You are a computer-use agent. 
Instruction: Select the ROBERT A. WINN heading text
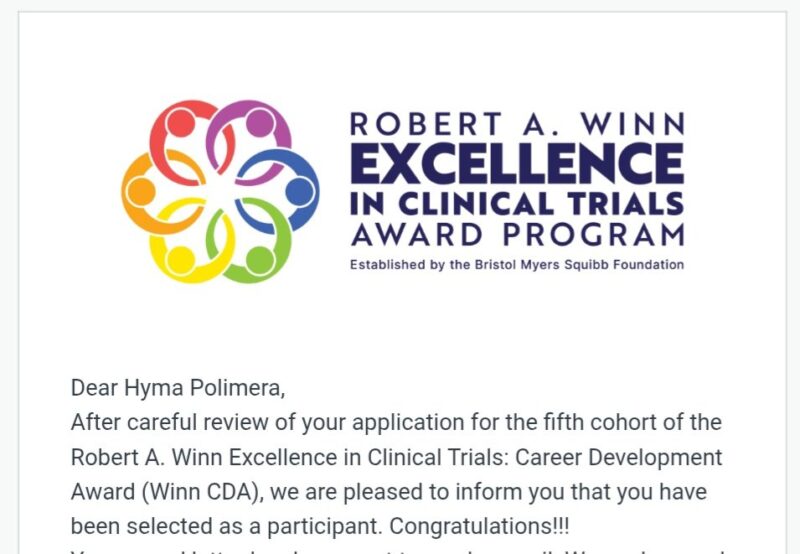click(517, 124)
